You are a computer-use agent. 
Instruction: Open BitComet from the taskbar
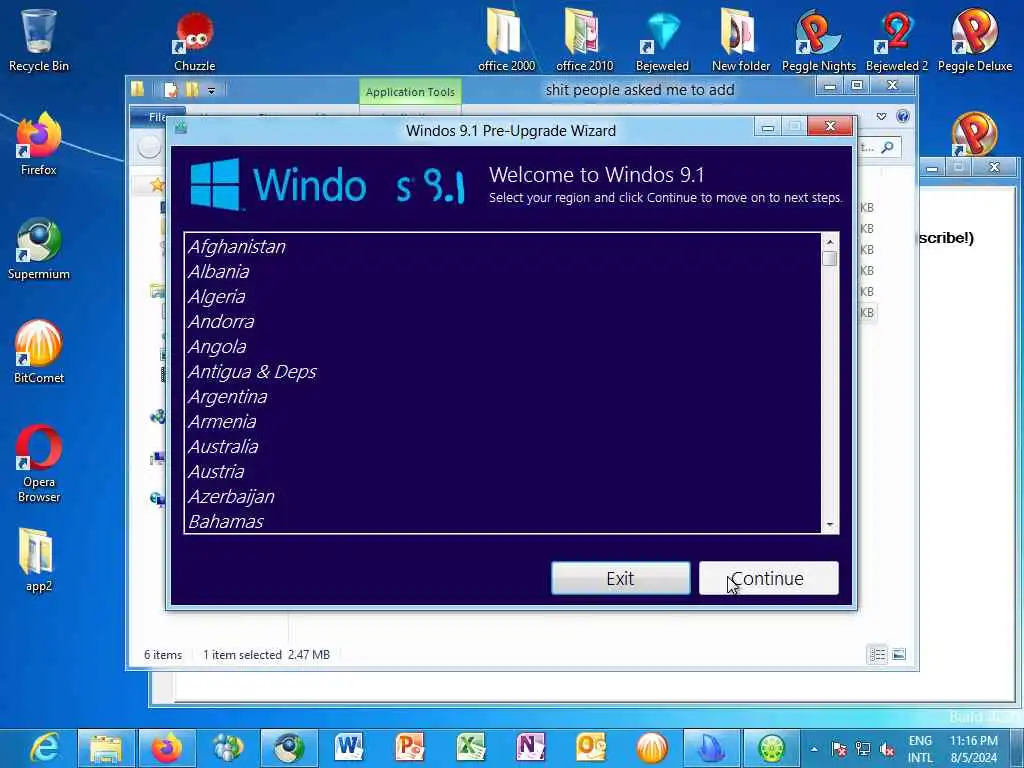click(652, 748)
